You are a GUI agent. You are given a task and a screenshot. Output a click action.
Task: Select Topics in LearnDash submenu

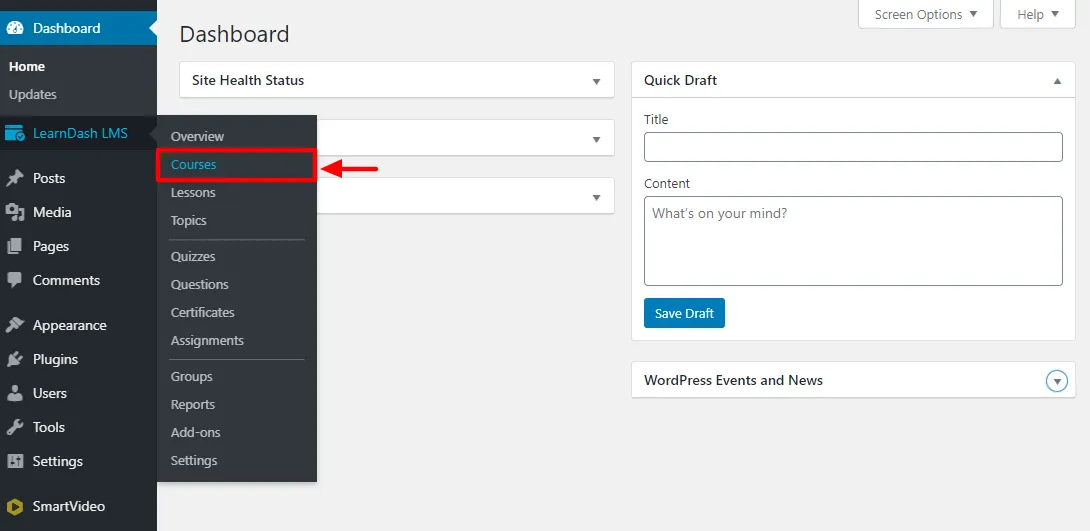(188, 220)
